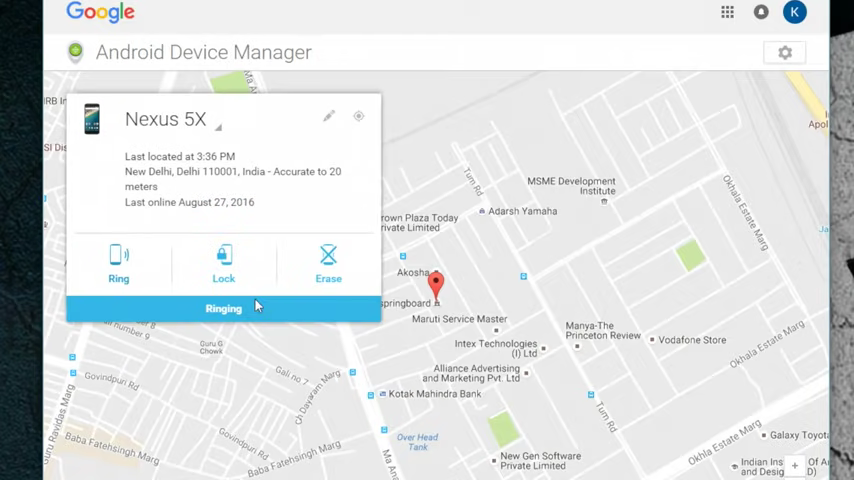Expand the Nexus 5X device dropdown
The image size is (854, 480).
click(218, 127)
